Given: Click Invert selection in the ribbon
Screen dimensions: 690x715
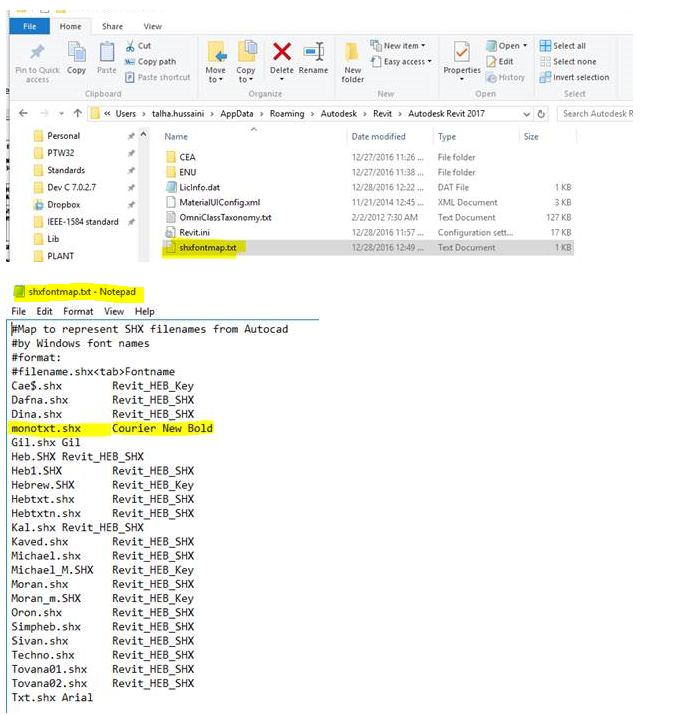Looking at the screenshot, I should 573,77.
